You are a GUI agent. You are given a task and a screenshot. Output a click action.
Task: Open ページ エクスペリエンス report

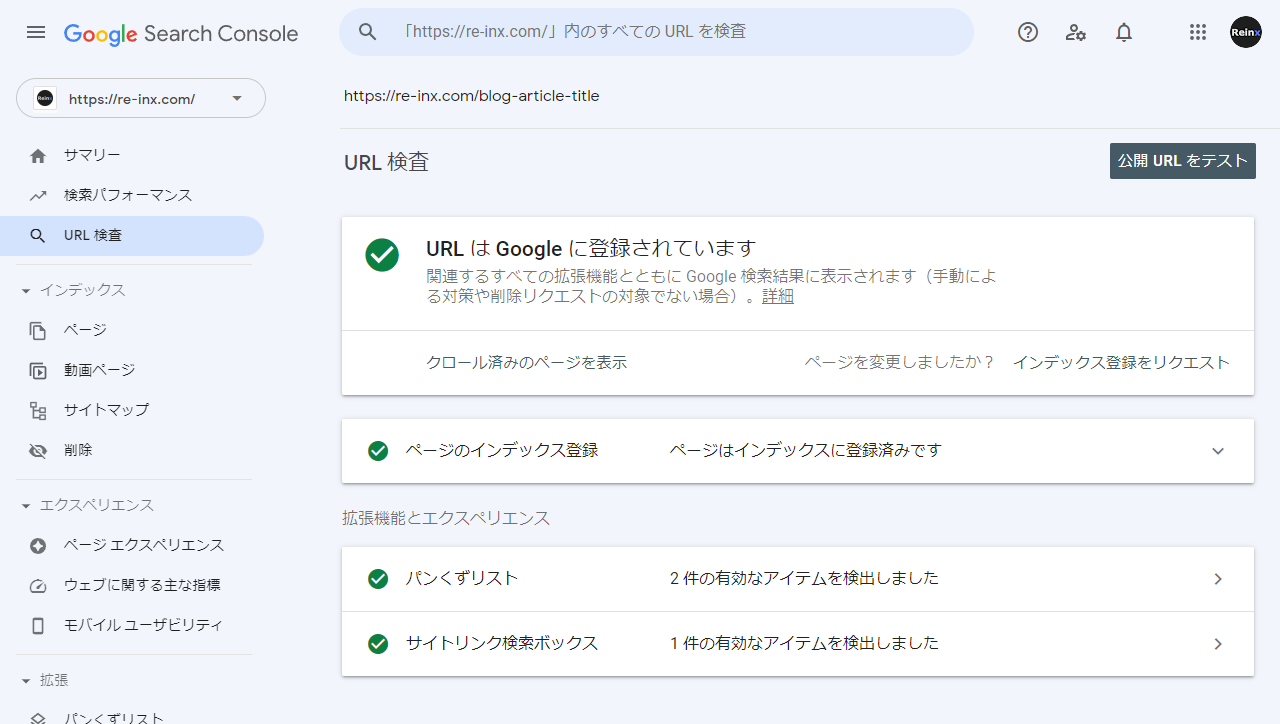(132, 546)
